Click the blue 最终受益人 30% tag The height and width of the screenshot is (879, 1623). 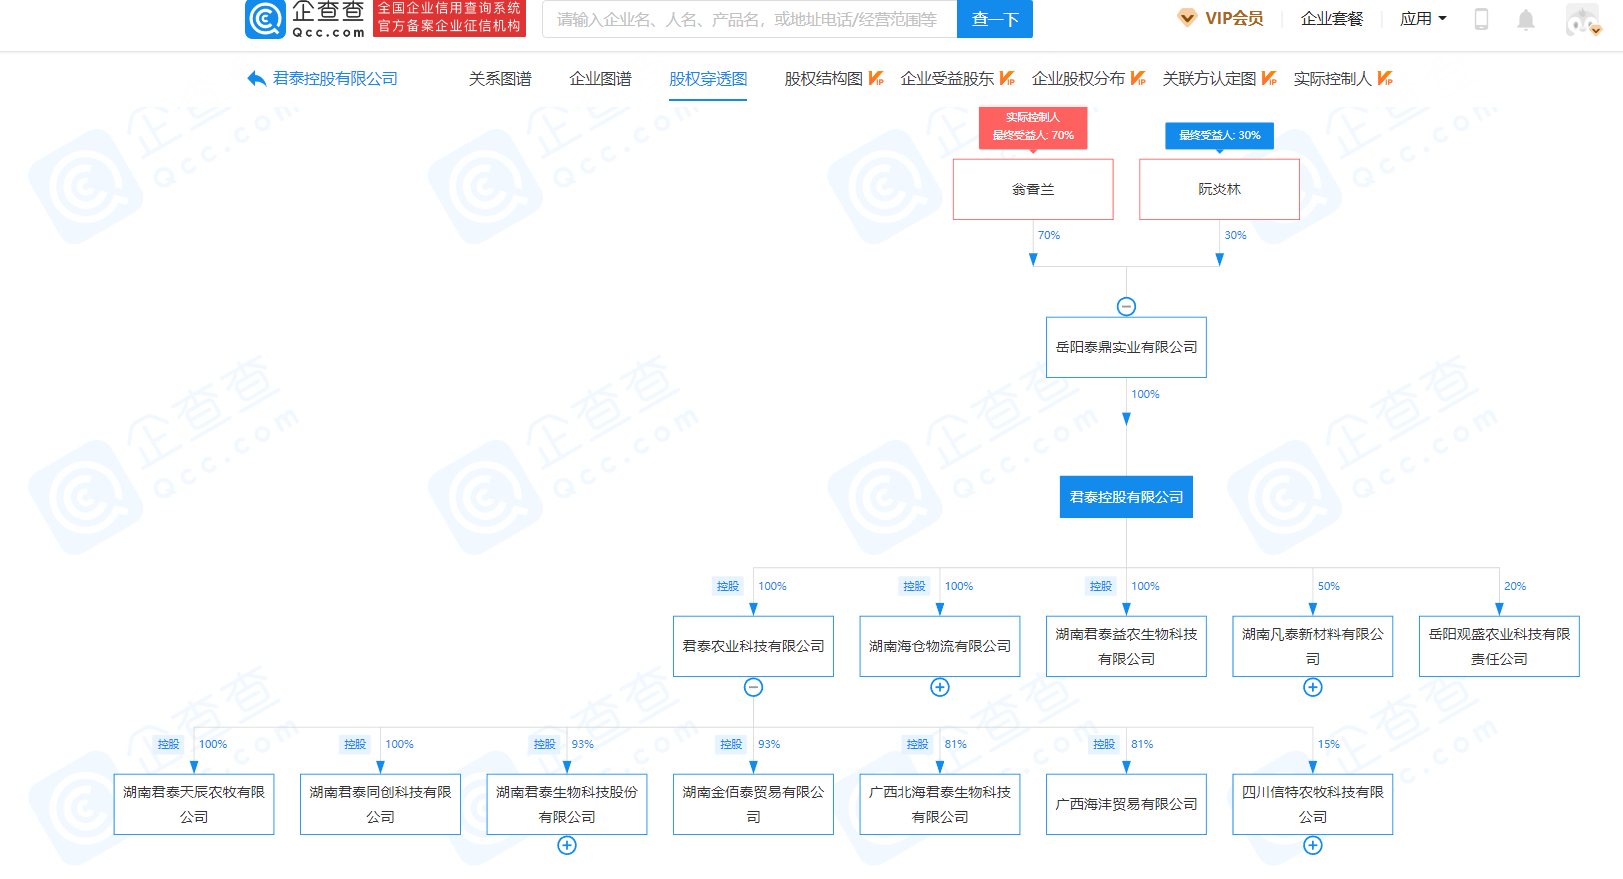pos(1219,135)
